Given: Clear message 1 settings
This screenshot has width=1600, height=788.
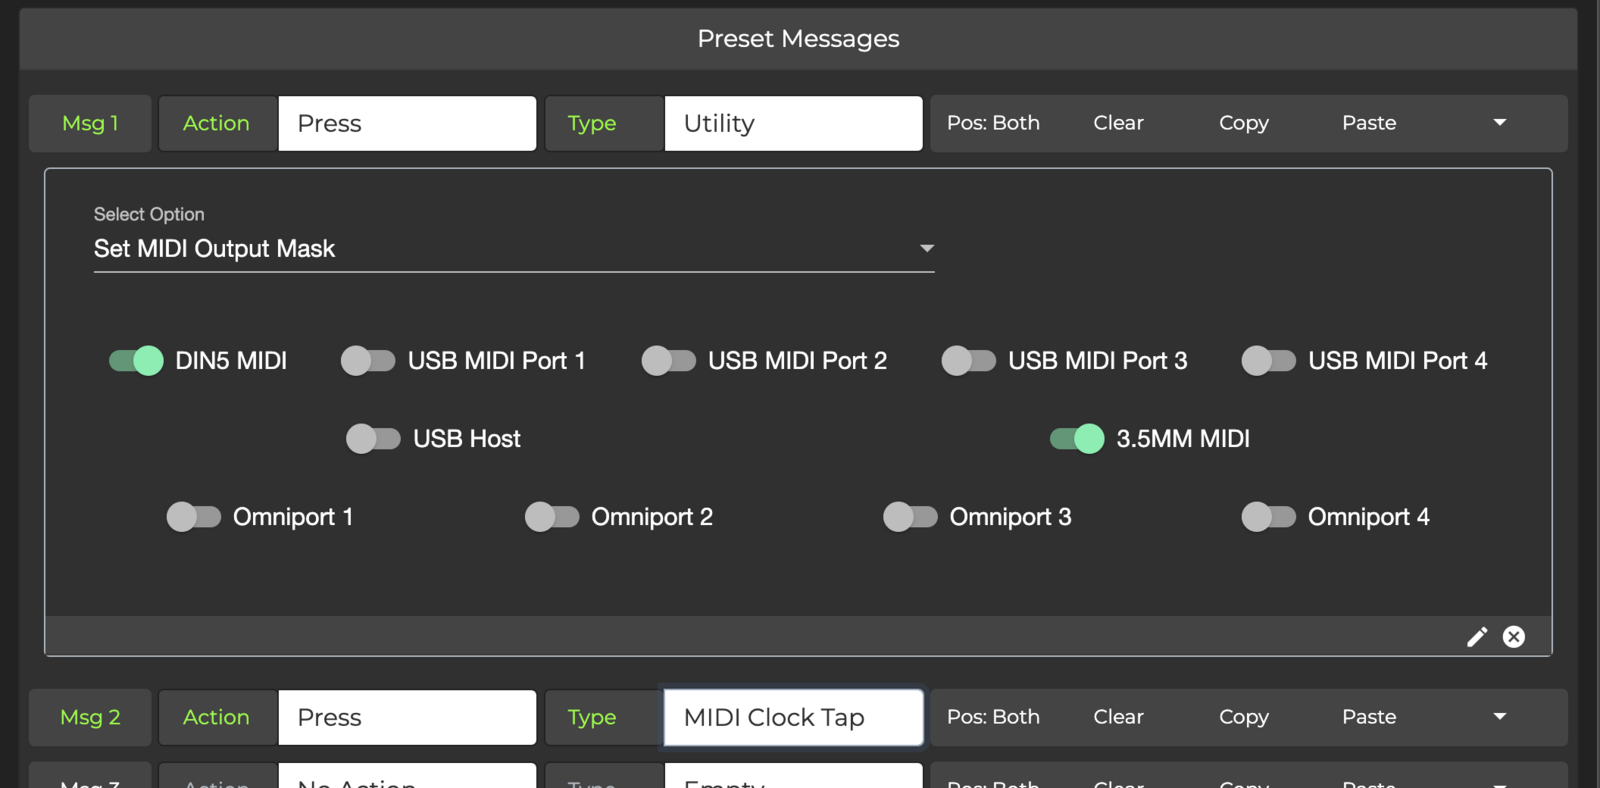Looking at the screenshot, I should tap(1118, 123).
